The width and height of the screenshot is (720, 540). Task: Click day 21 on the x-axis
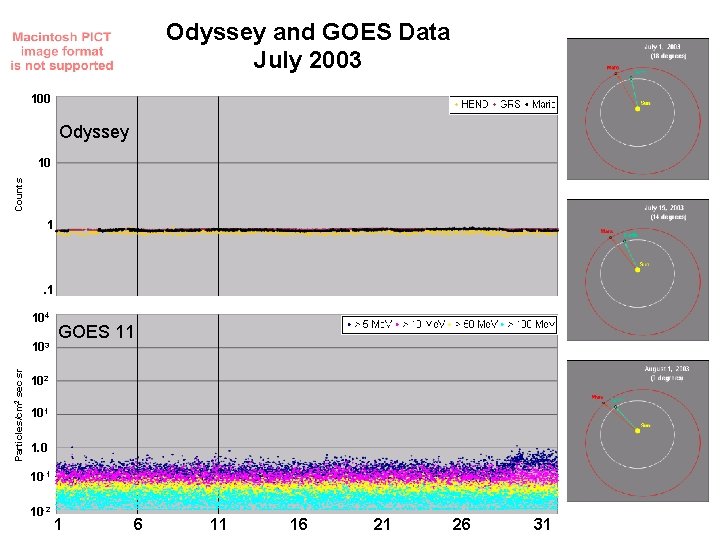point(381,524)
